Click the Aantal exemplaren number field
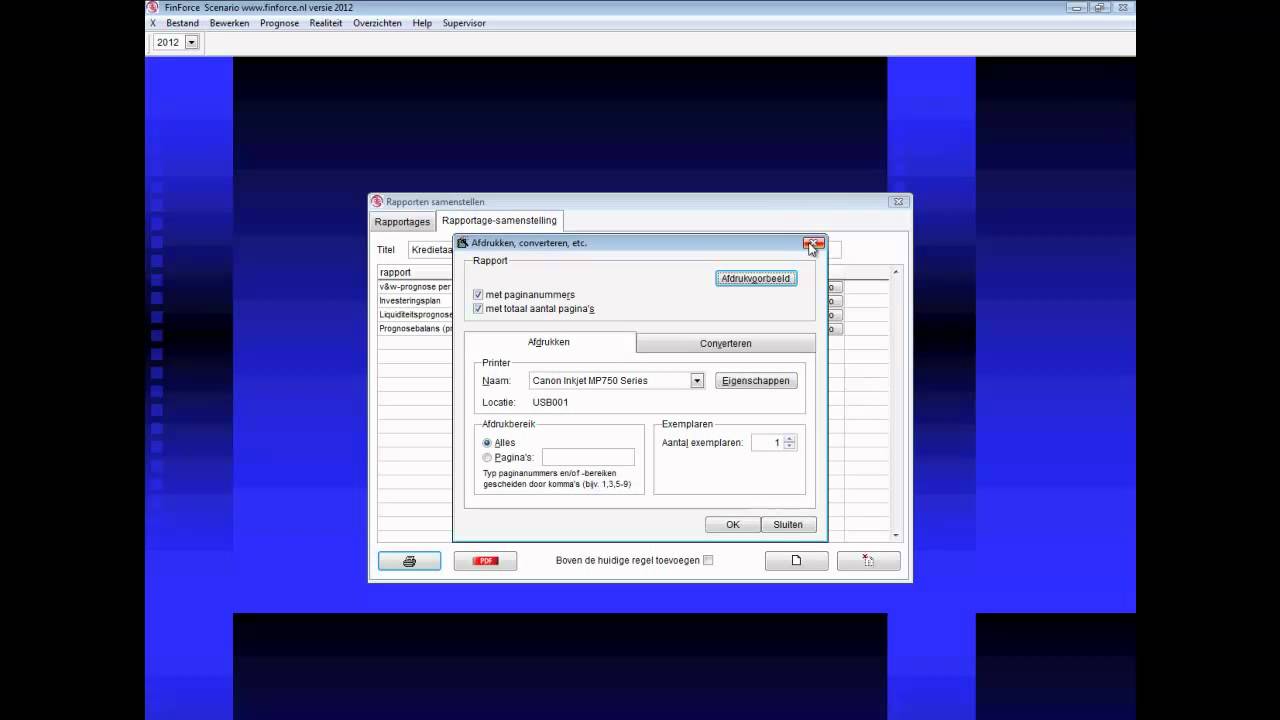 click(x=766, y=443)
